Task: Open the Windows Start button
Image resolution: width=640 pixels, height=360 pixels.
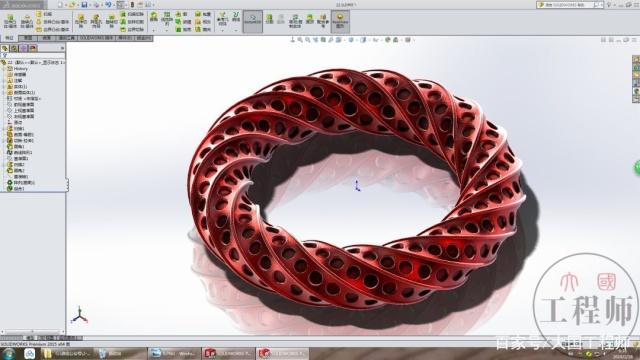Action: pos(8,353)
